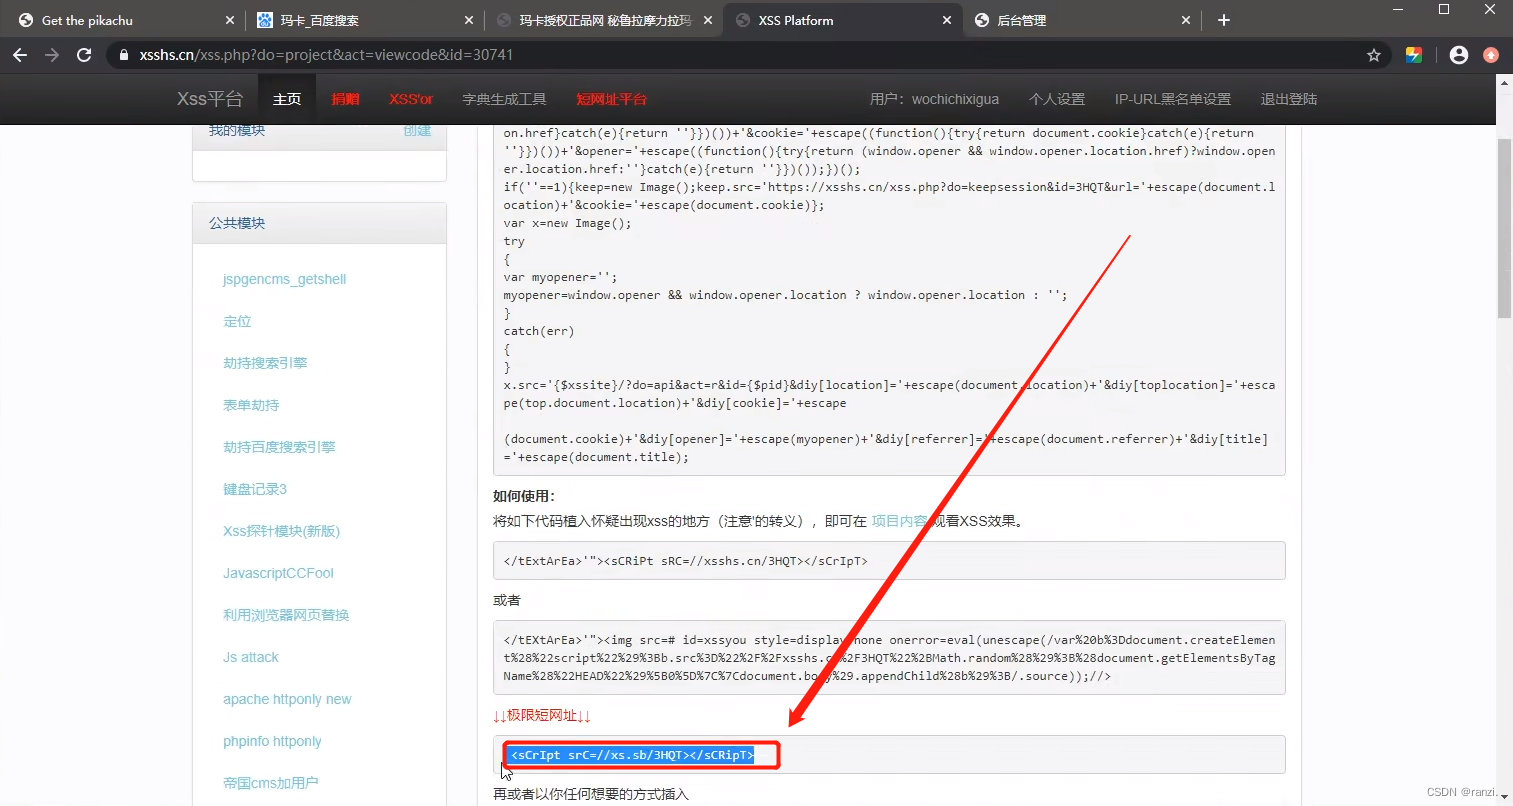Switch to '玛卡授权正品网 秘鲁拉摩力拉玛' tab
Image resolution: width=1513 pixels, height=806 pixels.
pyautogui.click(x=603, y=20)
